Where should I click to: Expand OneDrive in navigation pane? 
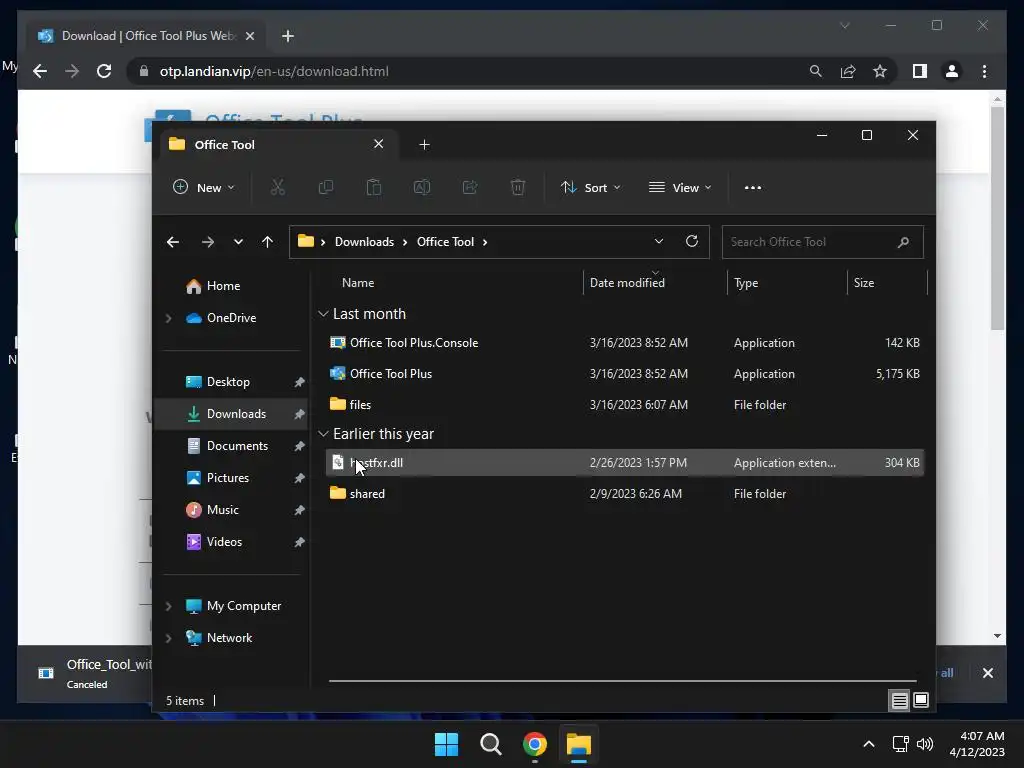[168, 318]
